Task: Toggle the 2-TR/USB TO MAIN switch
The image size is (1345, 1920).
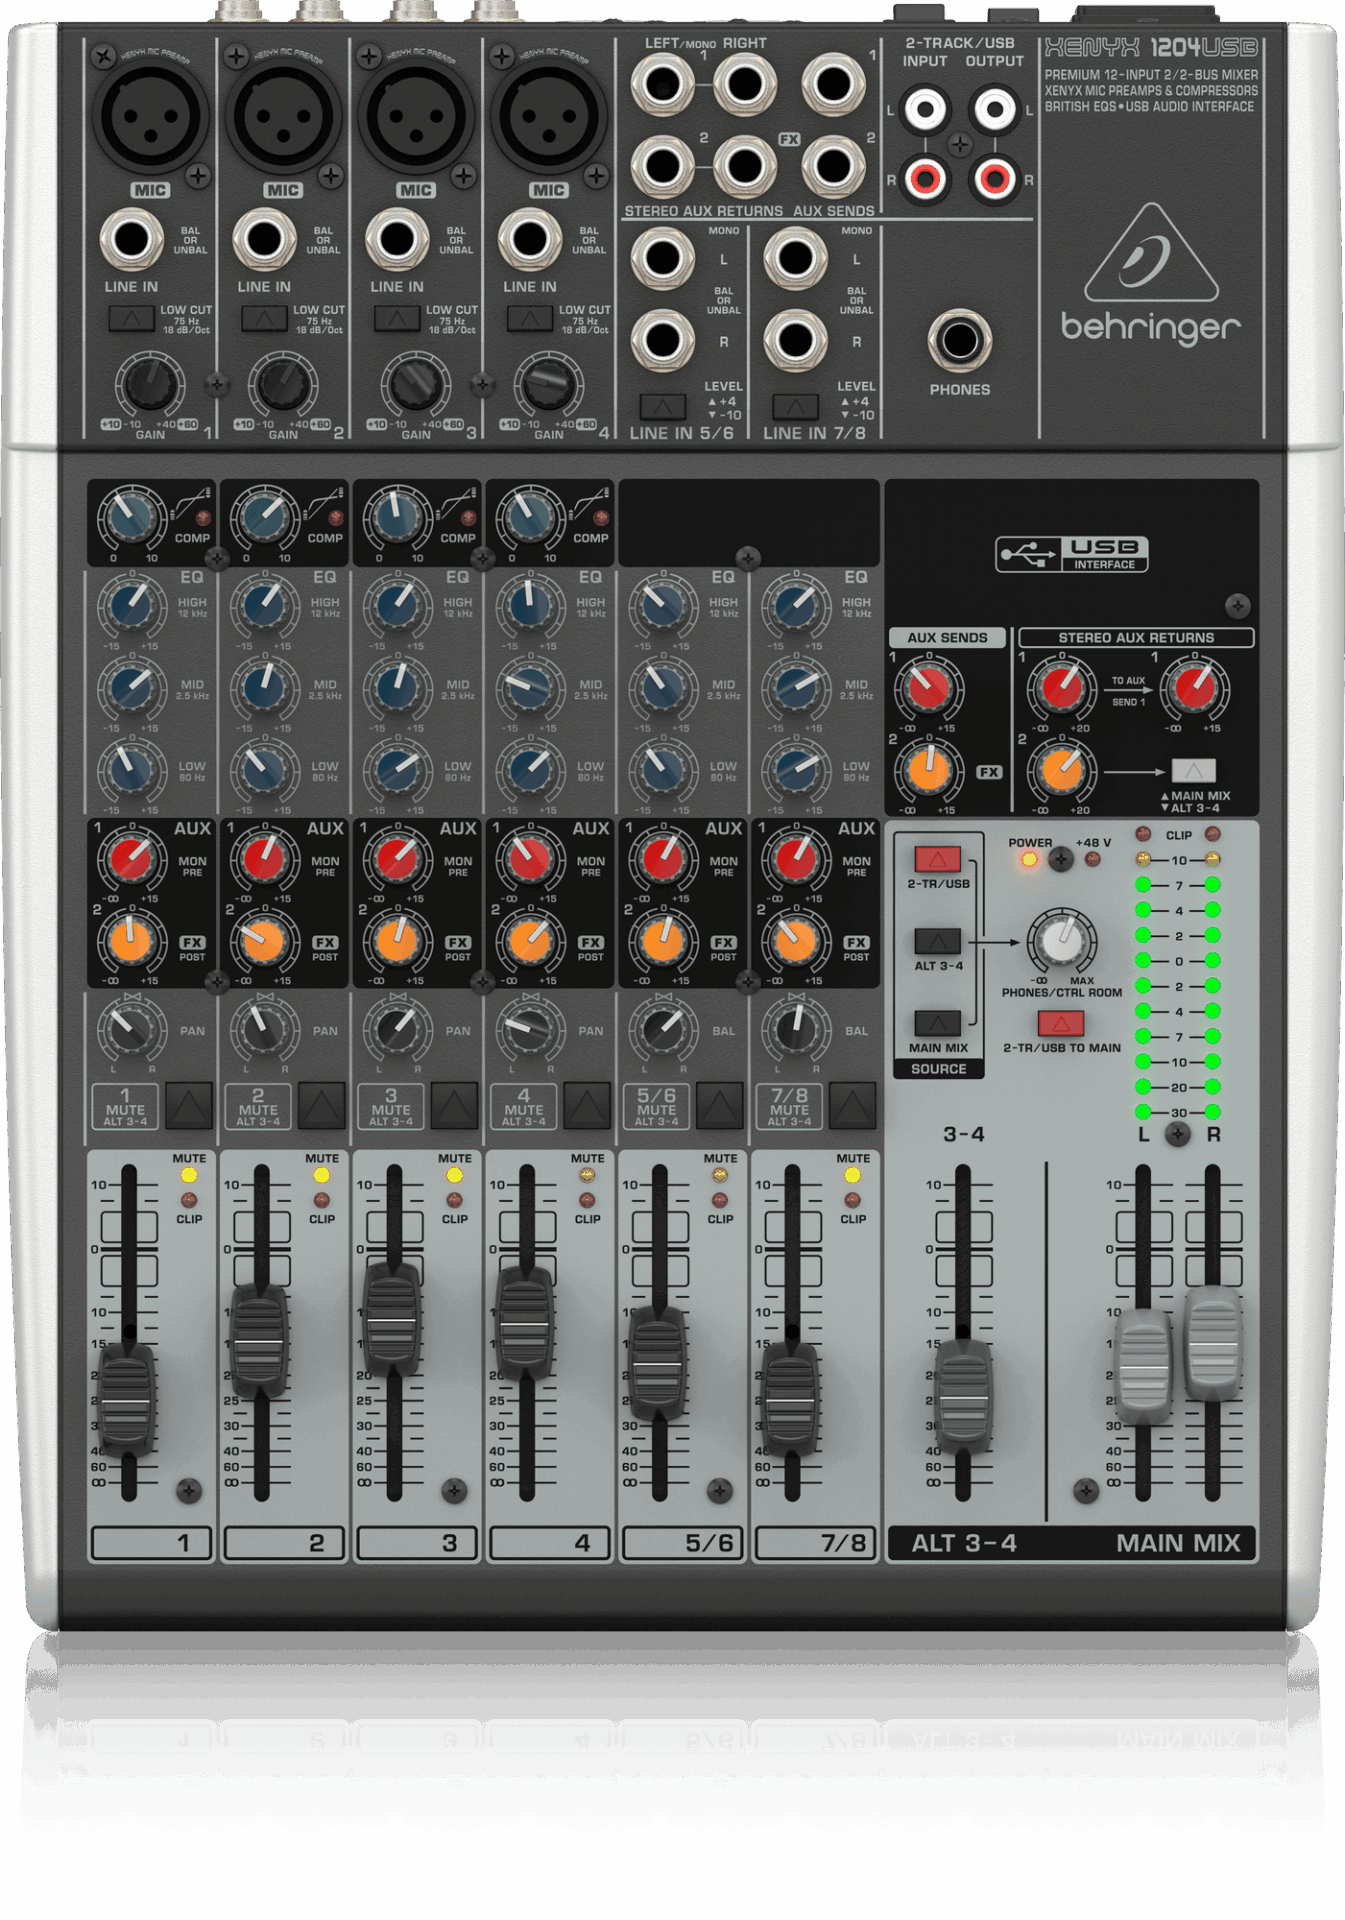Action: coord(1060,1023)
